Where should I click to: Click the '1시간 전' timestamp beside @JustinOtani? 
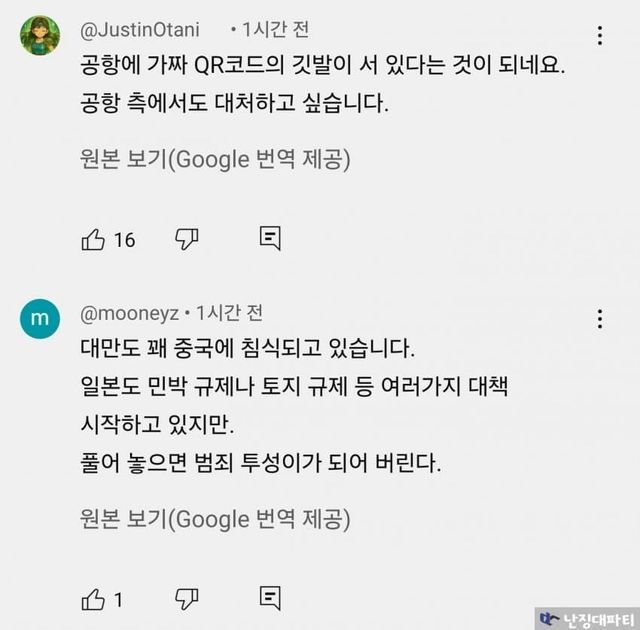[x=276, y=30]
